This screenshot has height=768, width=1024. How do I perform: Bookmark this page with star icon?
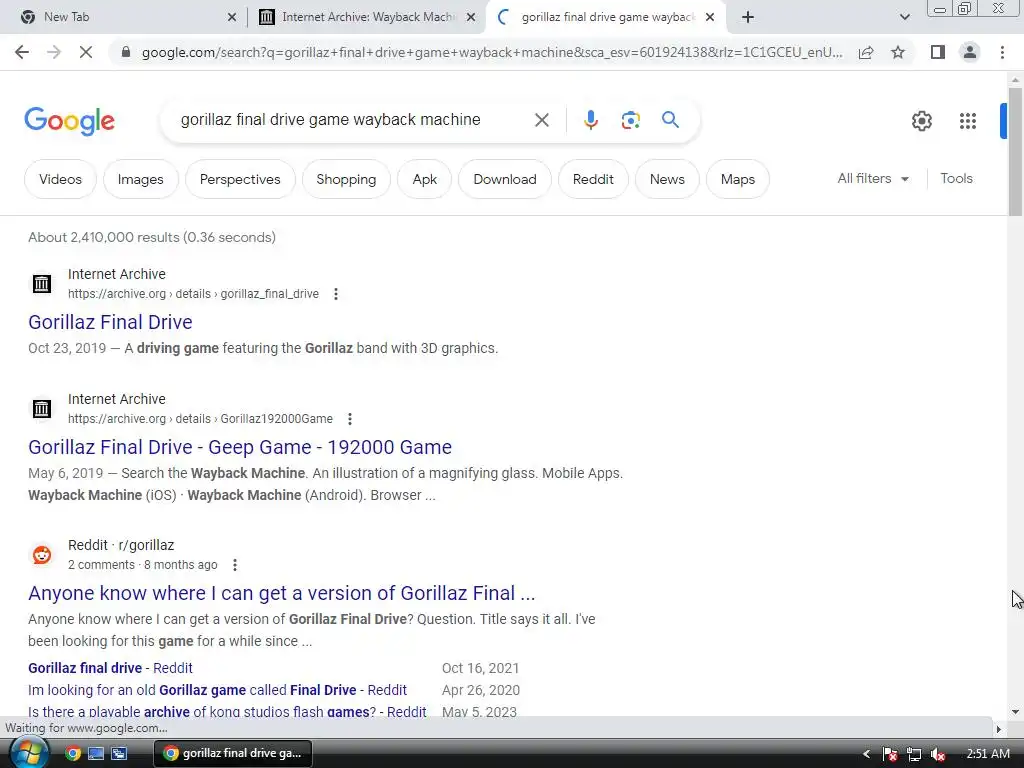pyautogui.click(x=898, y=52)
